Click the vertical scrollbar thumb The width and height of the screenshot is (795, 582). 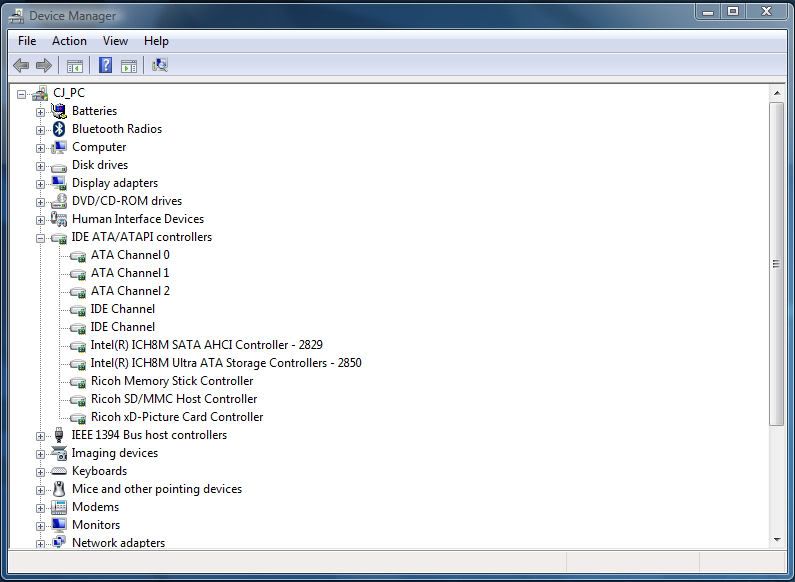click(777, 264)
